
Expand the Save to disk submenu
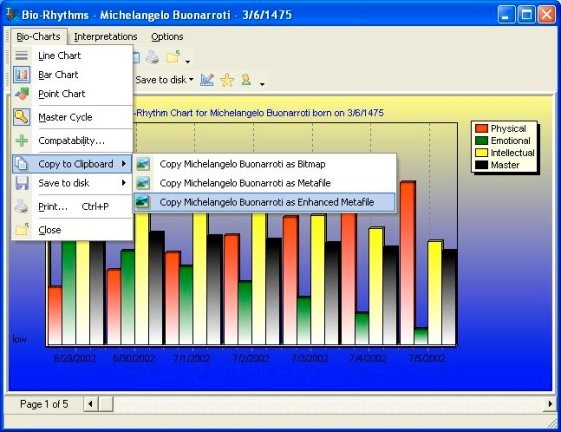pyautogui.click(x=73, y=183)
